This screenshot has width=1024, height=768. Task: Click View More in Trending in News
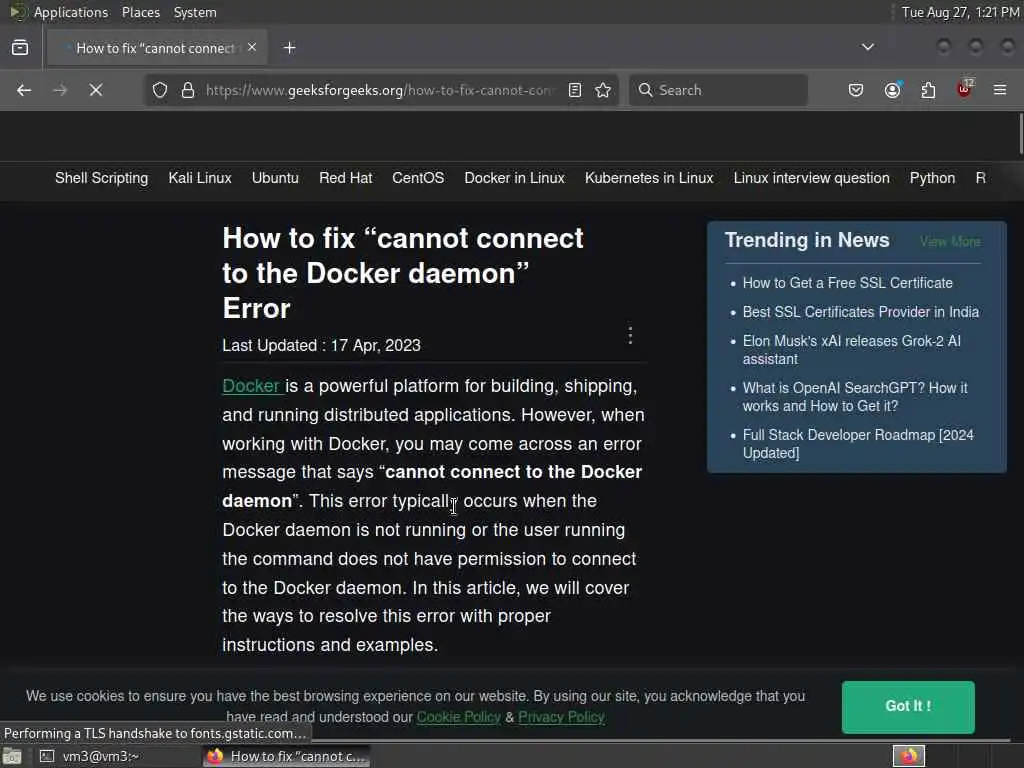coord(950,242)
